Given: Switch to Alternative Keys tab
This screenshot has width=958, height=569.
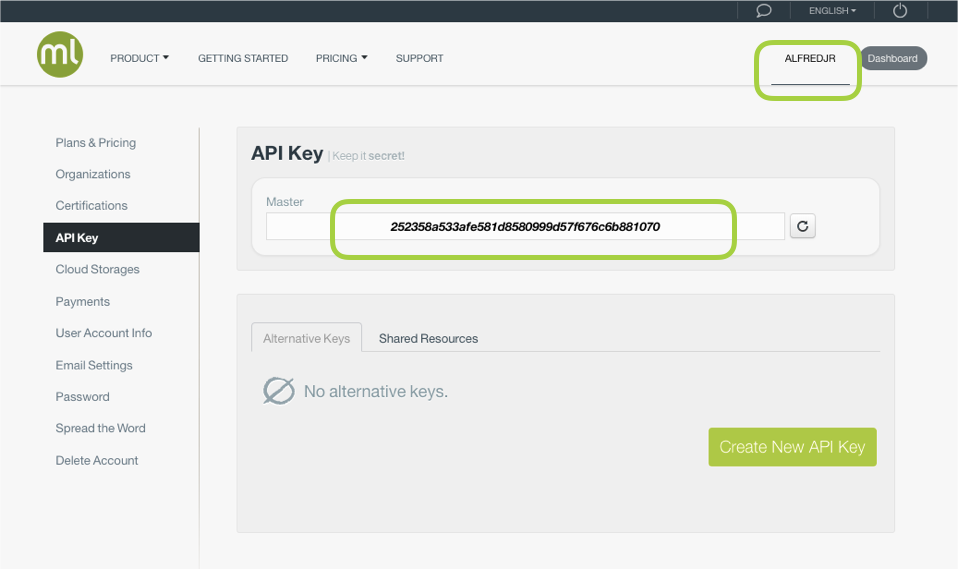Looking at the screenshot, I should click(x=307, y=338).
